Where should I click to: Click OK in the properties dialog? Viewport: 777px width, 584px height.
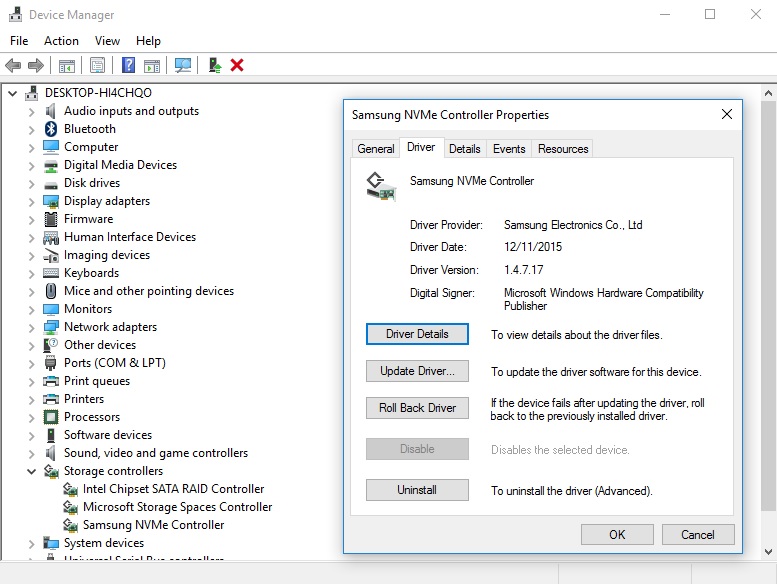tap(617, 534)
